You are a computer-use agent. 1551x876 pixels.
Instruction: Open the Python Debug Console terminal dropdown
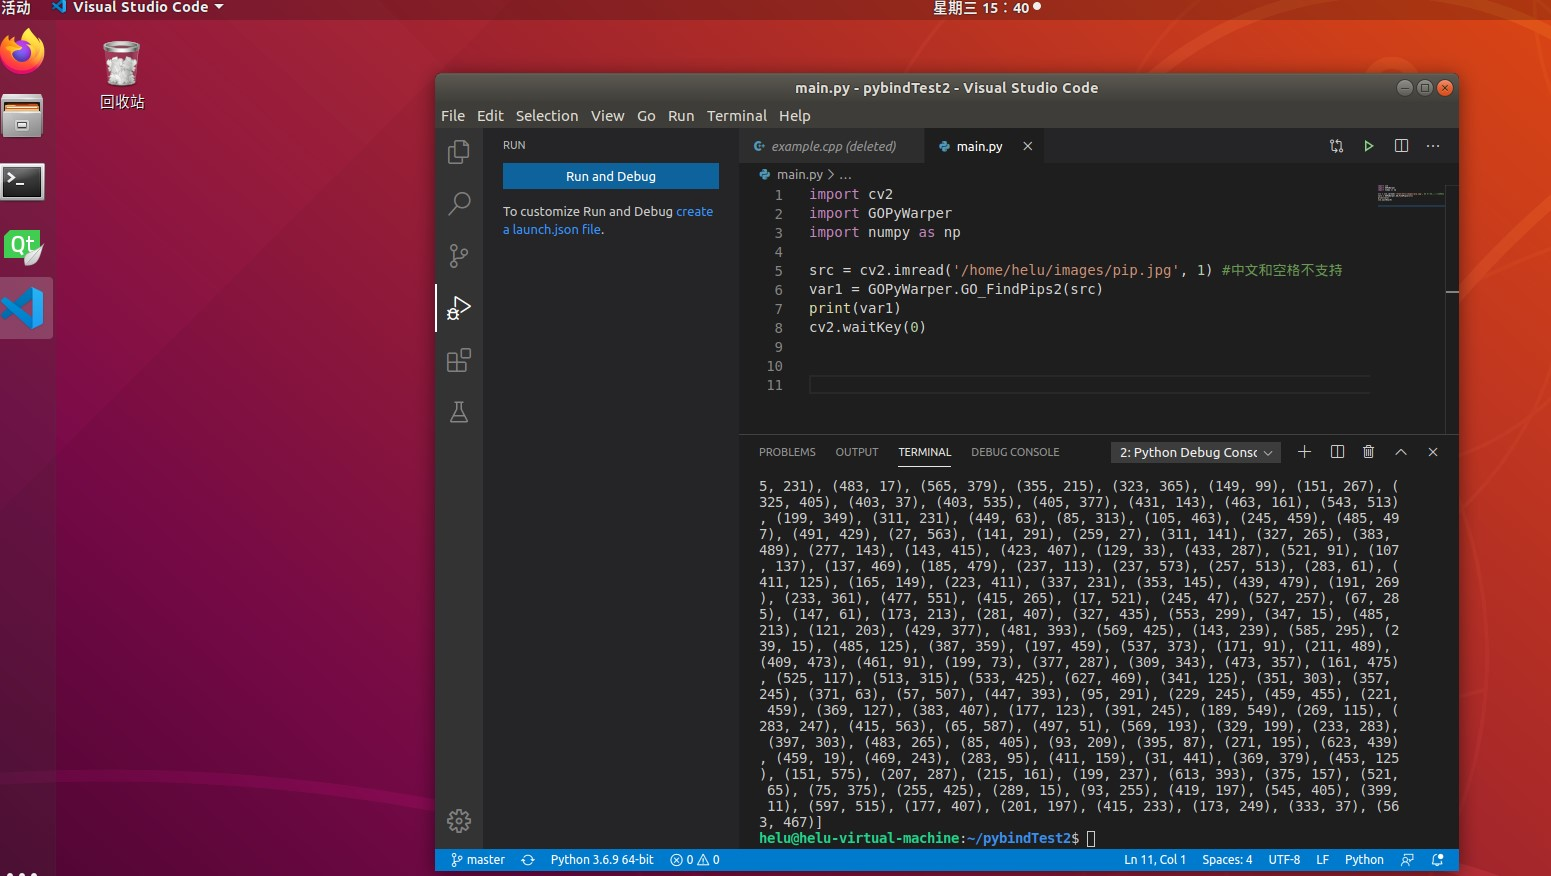pos(1195,453)
